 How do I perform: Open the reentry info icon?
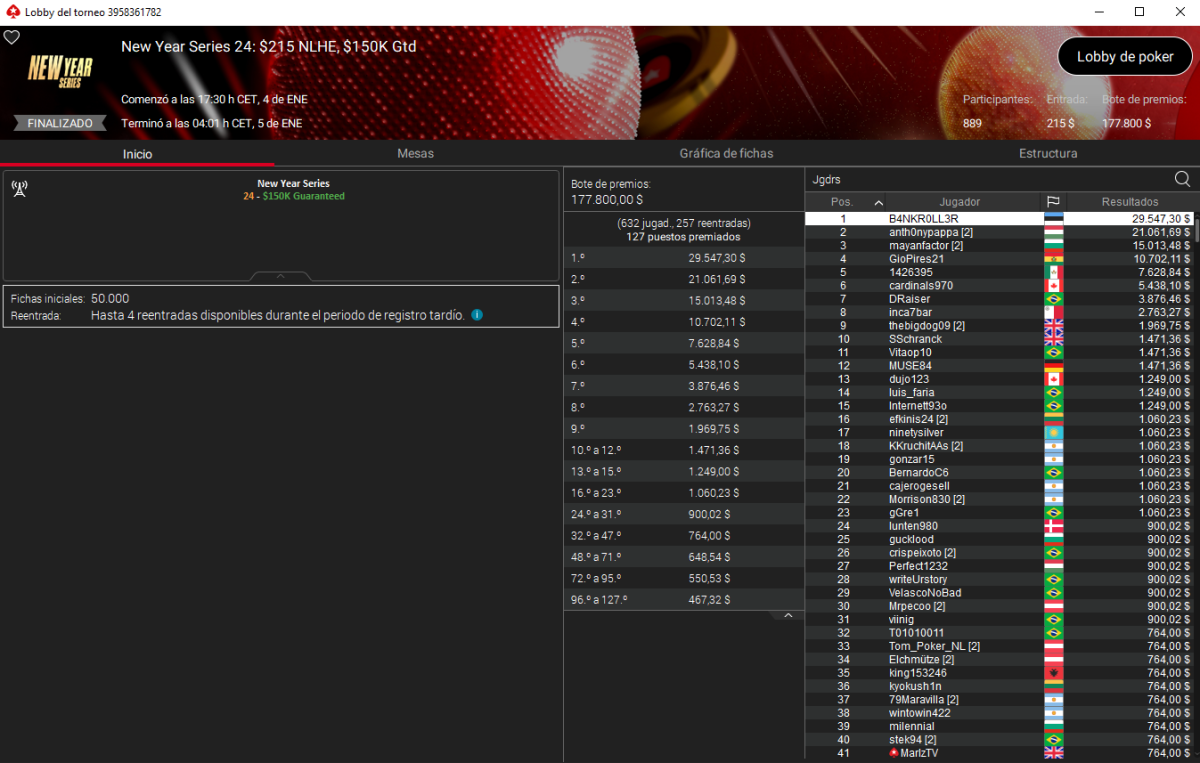click(x=477, y=315)
